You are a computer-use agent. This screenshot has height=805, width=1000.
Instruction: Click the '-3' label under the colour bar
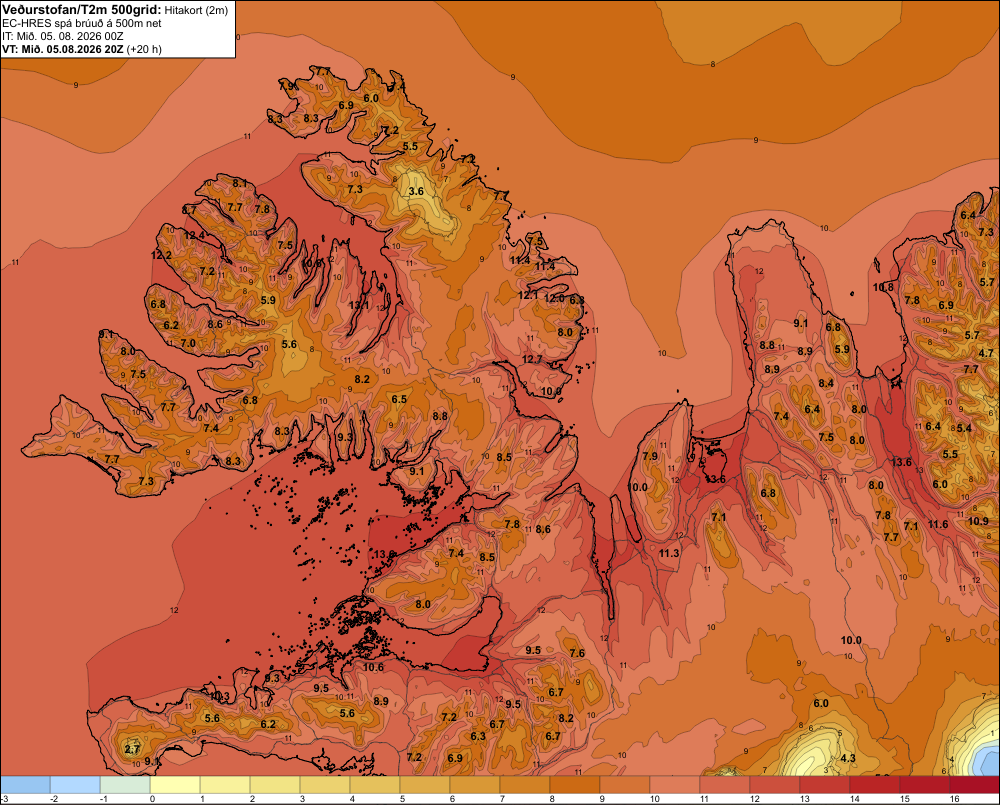(4, 799)
